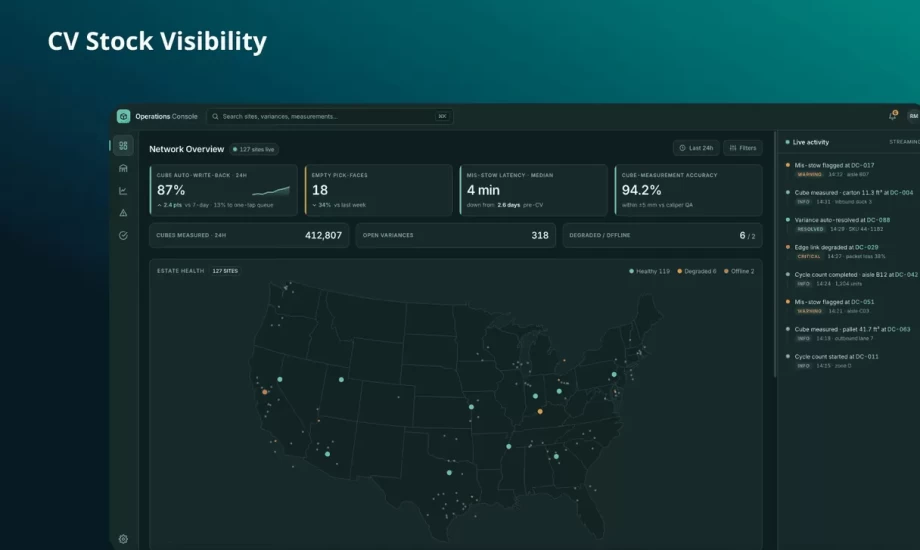
Task: Click the Operations Console logo icon
Action: coord(123,116)
